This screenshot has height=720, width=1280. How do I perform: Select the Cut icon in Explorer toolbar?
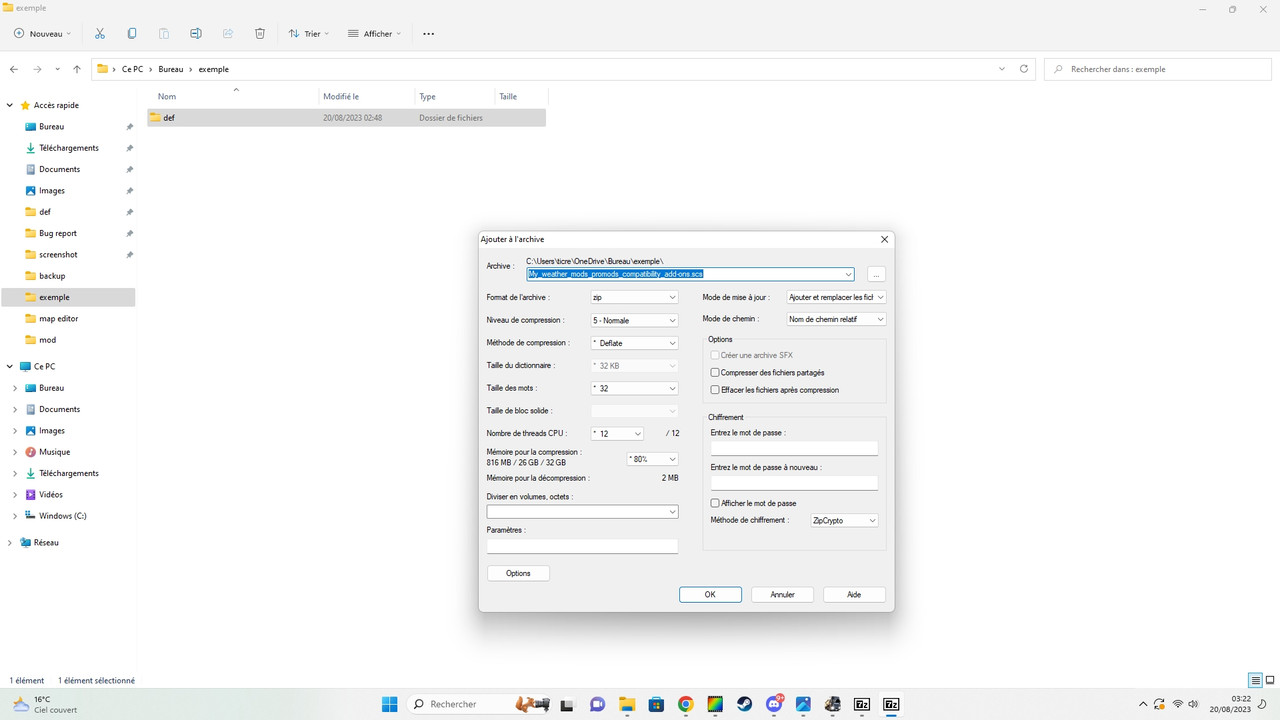(x=100, y=33)
